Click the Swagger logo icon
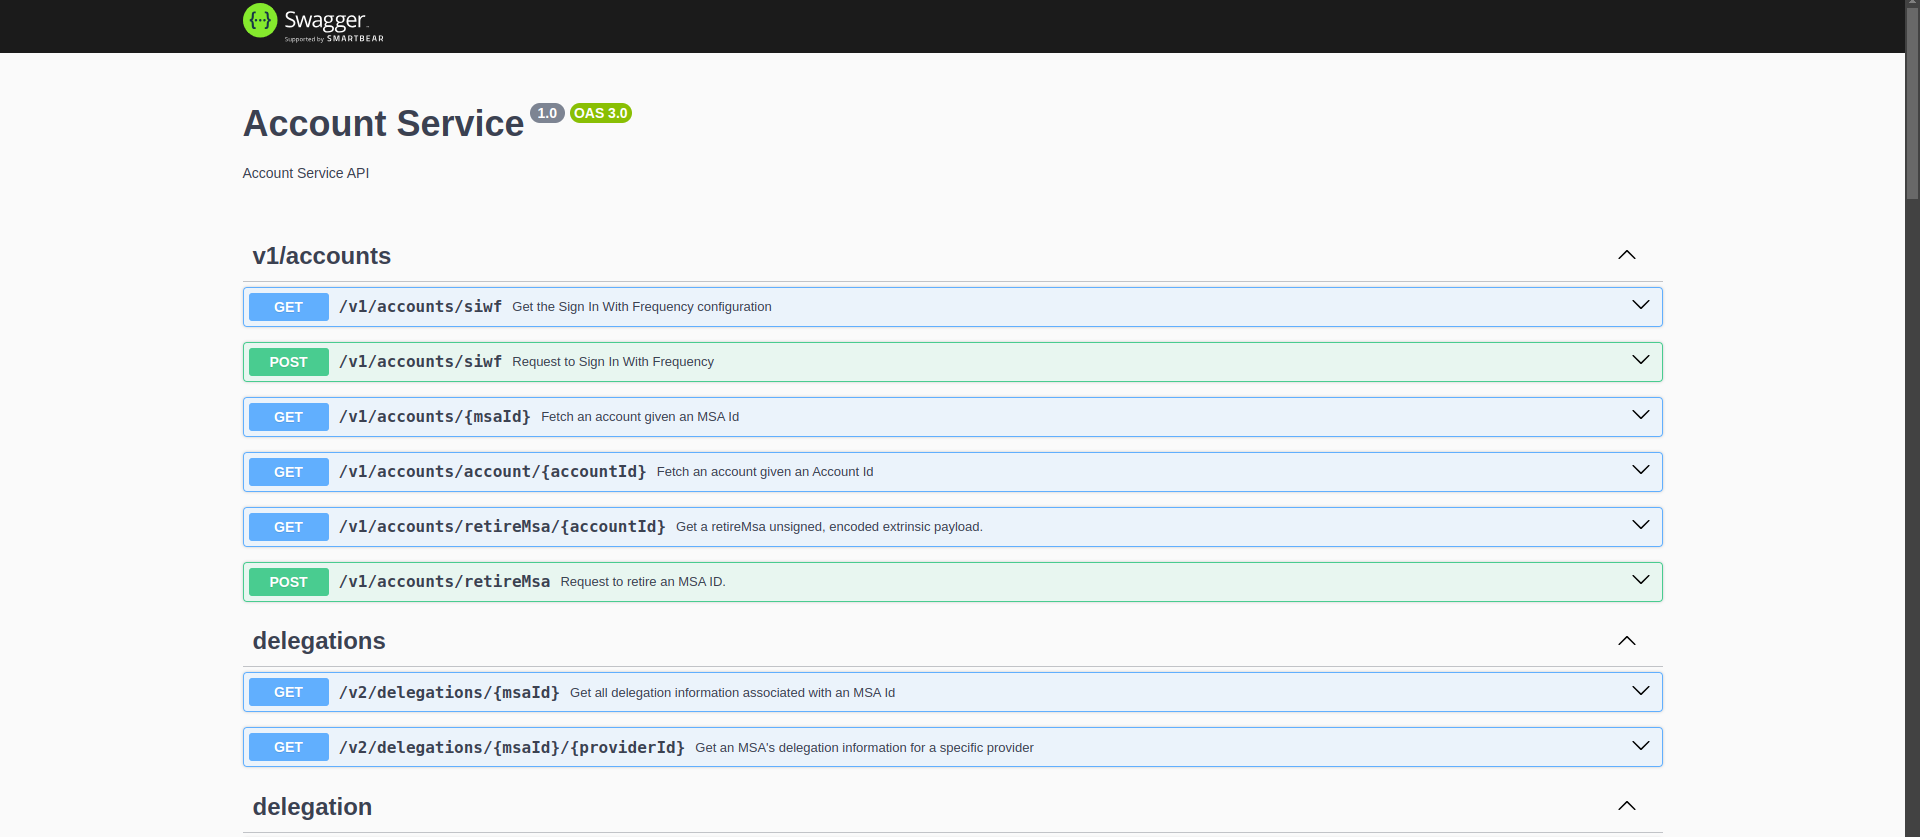 (x=260, y=21)
